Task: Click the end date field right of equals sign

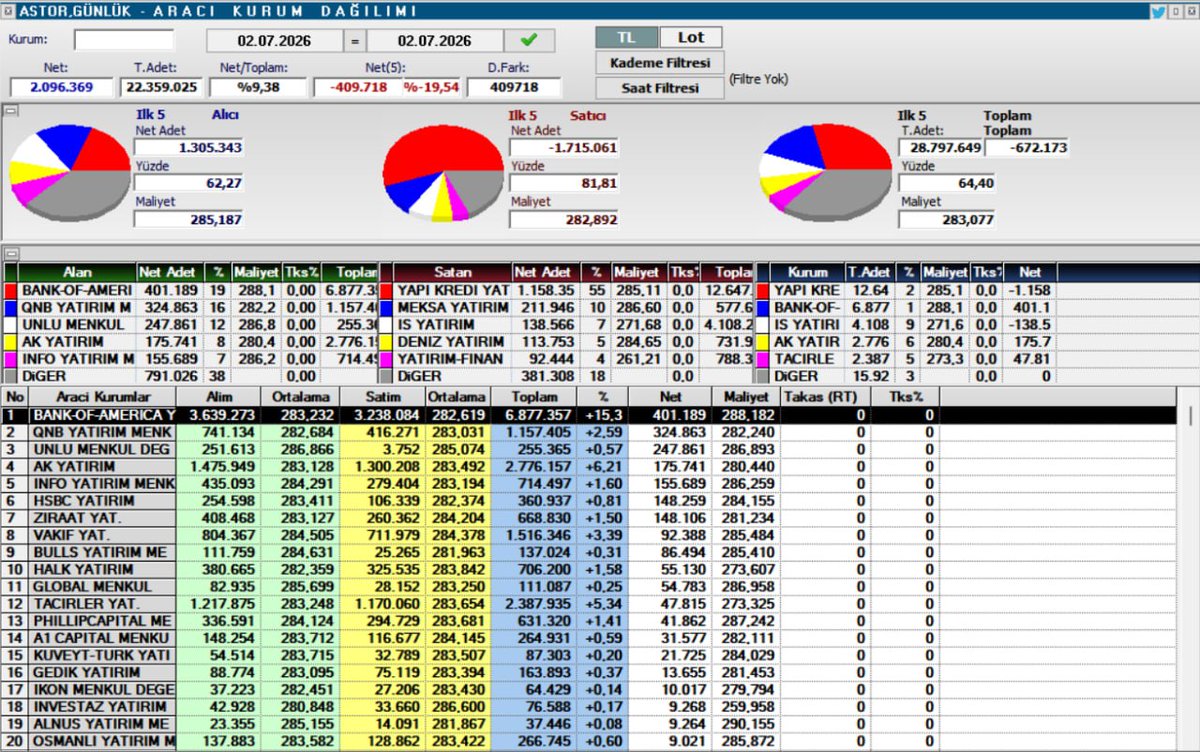Action: click(x=434, y=41)
